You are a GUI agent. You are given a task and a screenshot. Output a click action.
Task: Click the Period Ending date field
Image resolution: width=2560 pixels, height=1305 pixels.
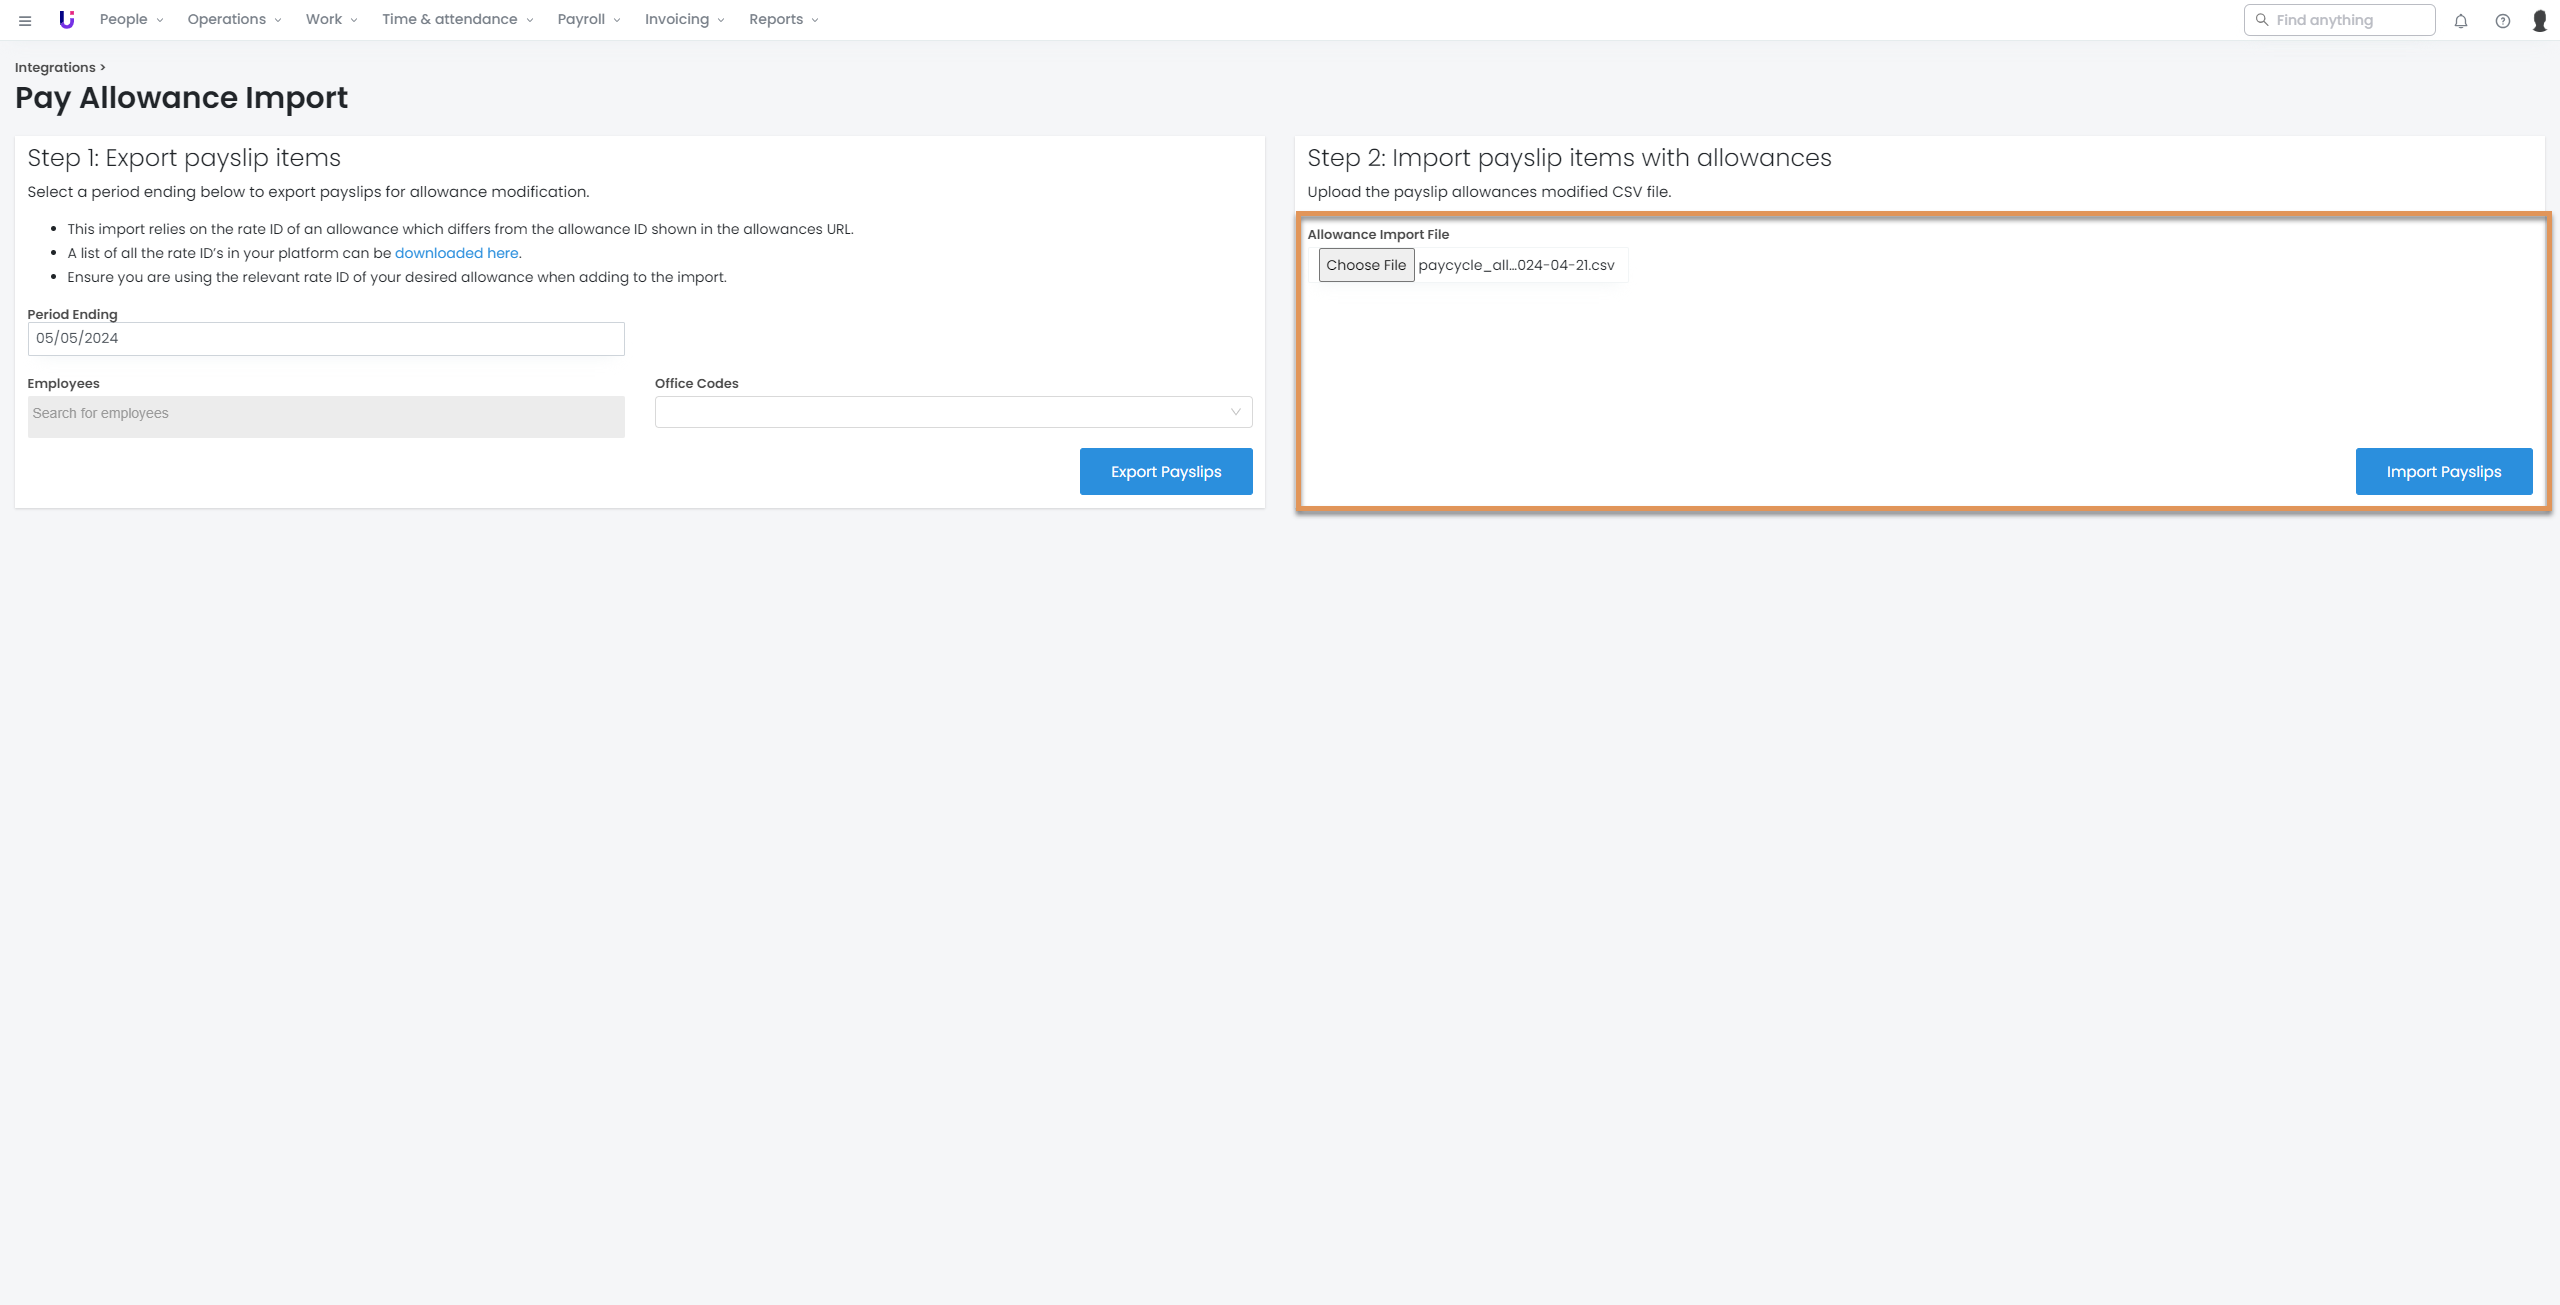pos(326,339)
